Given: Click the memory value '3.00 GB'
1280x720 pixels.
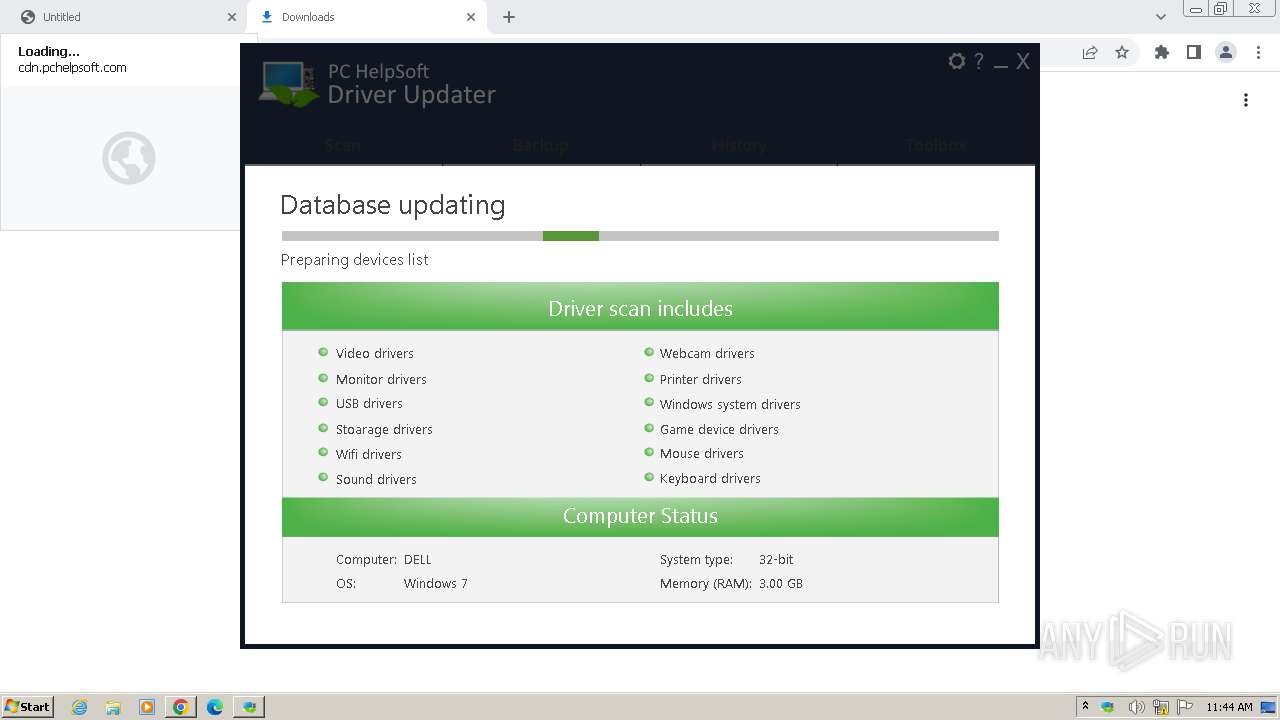Looking at the screenshot, I should click(781, 583).
